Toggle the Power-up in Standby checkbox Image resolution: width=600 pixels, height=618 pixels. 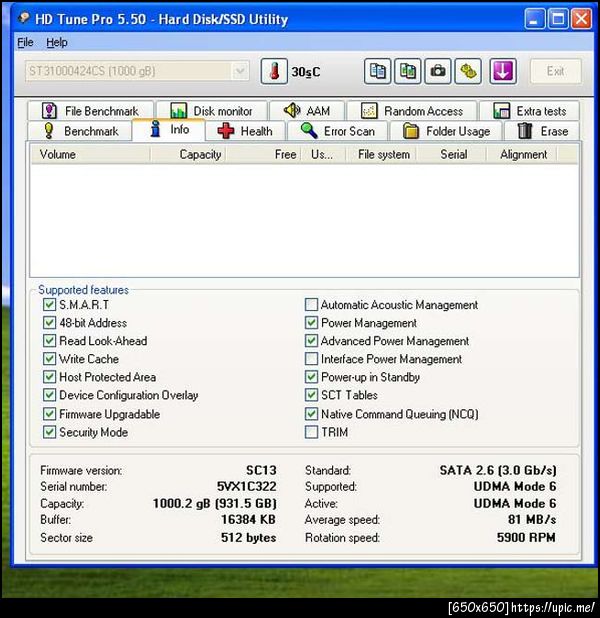pyautogui.click(x=311, y=377)
